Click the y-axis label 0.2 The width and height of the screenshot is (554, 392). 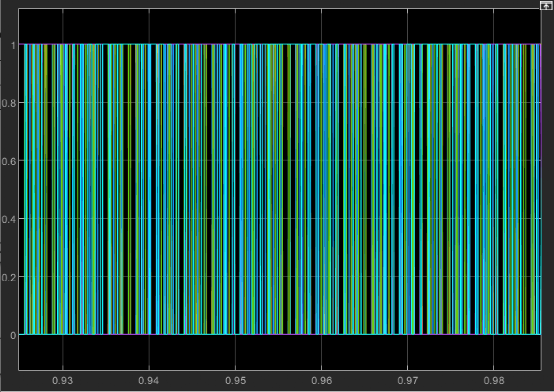click(9, 277)
